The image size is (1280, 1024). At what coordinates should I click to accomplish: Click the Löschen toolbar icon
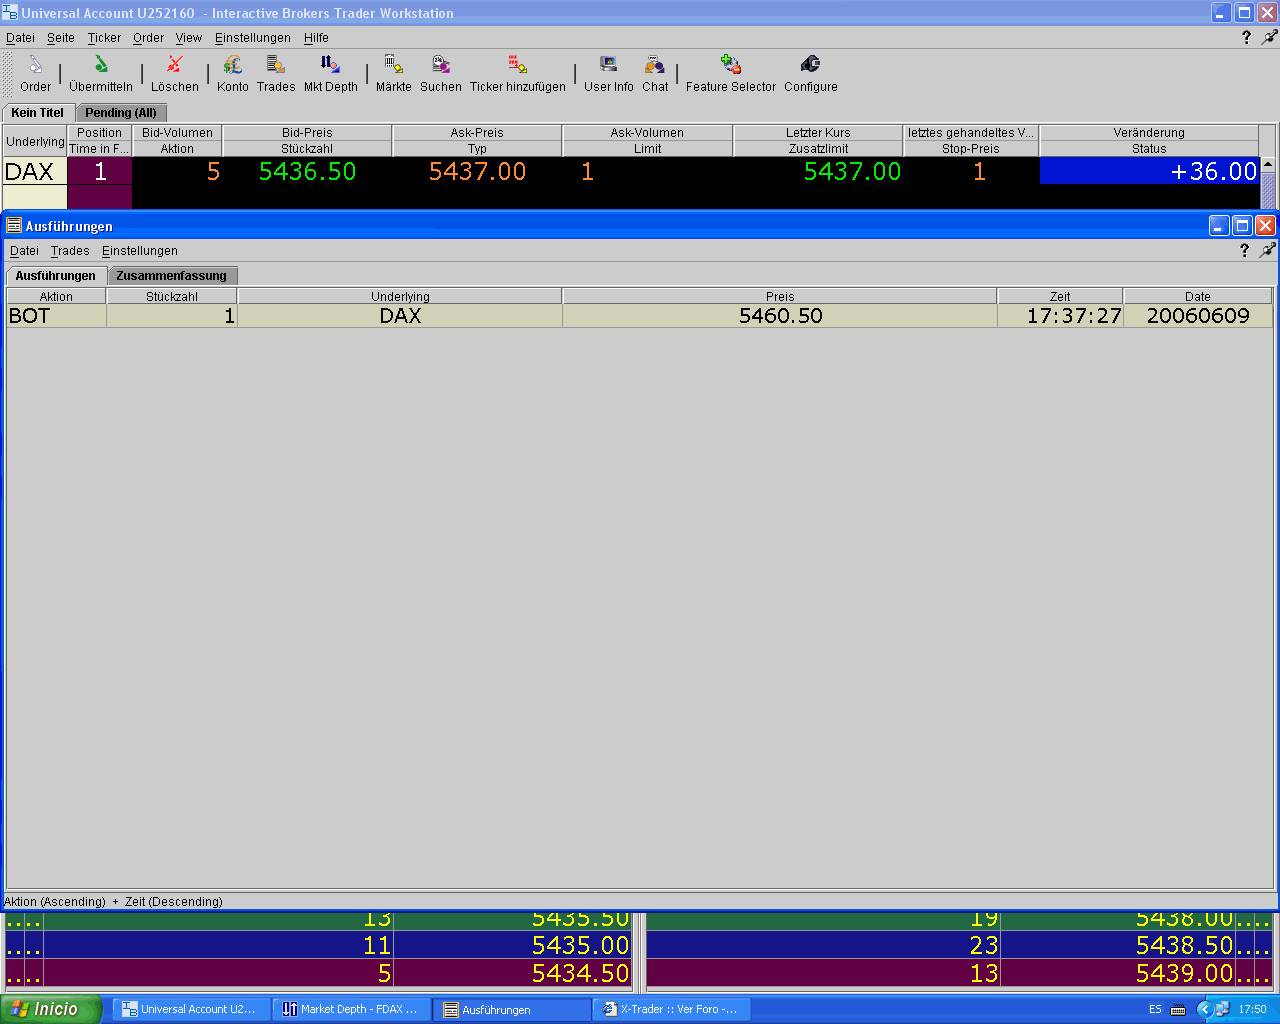pos(175,74)
